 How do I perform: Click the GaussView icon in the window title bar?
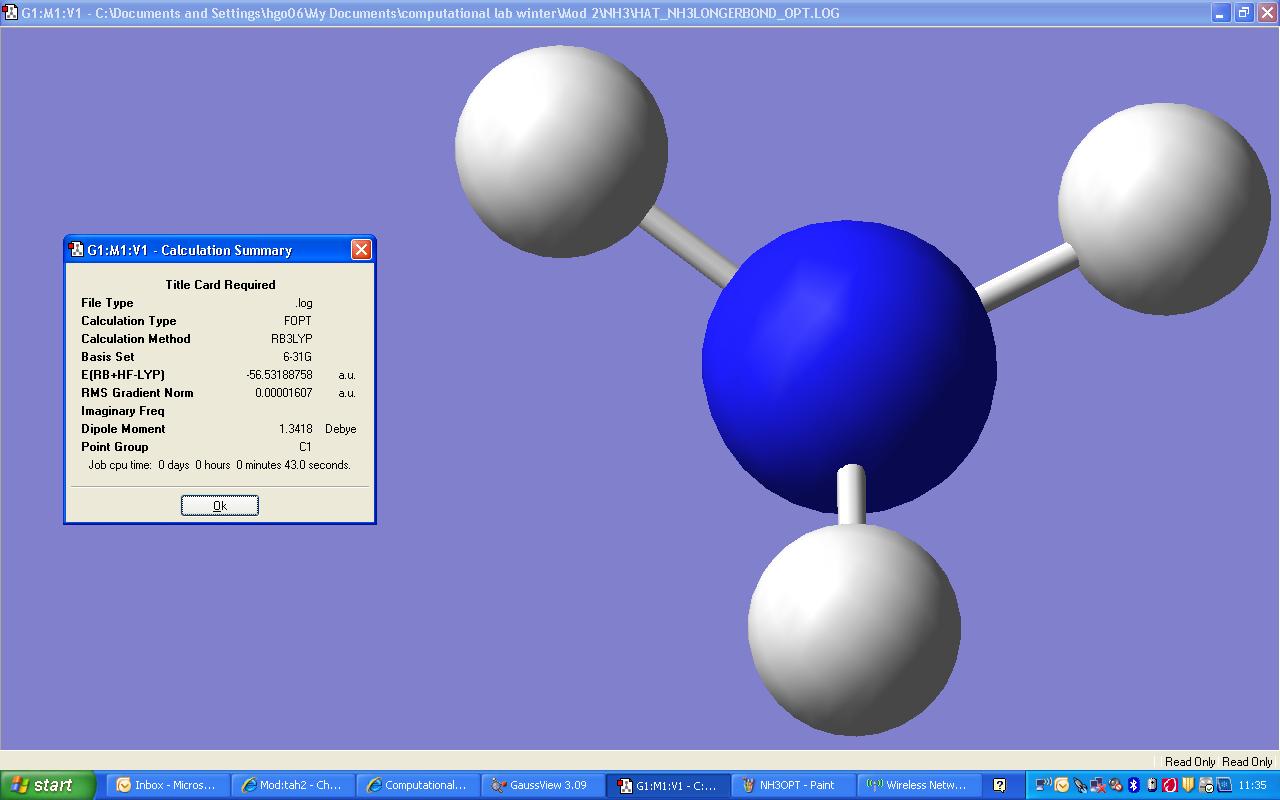click(x=11, y=13)
